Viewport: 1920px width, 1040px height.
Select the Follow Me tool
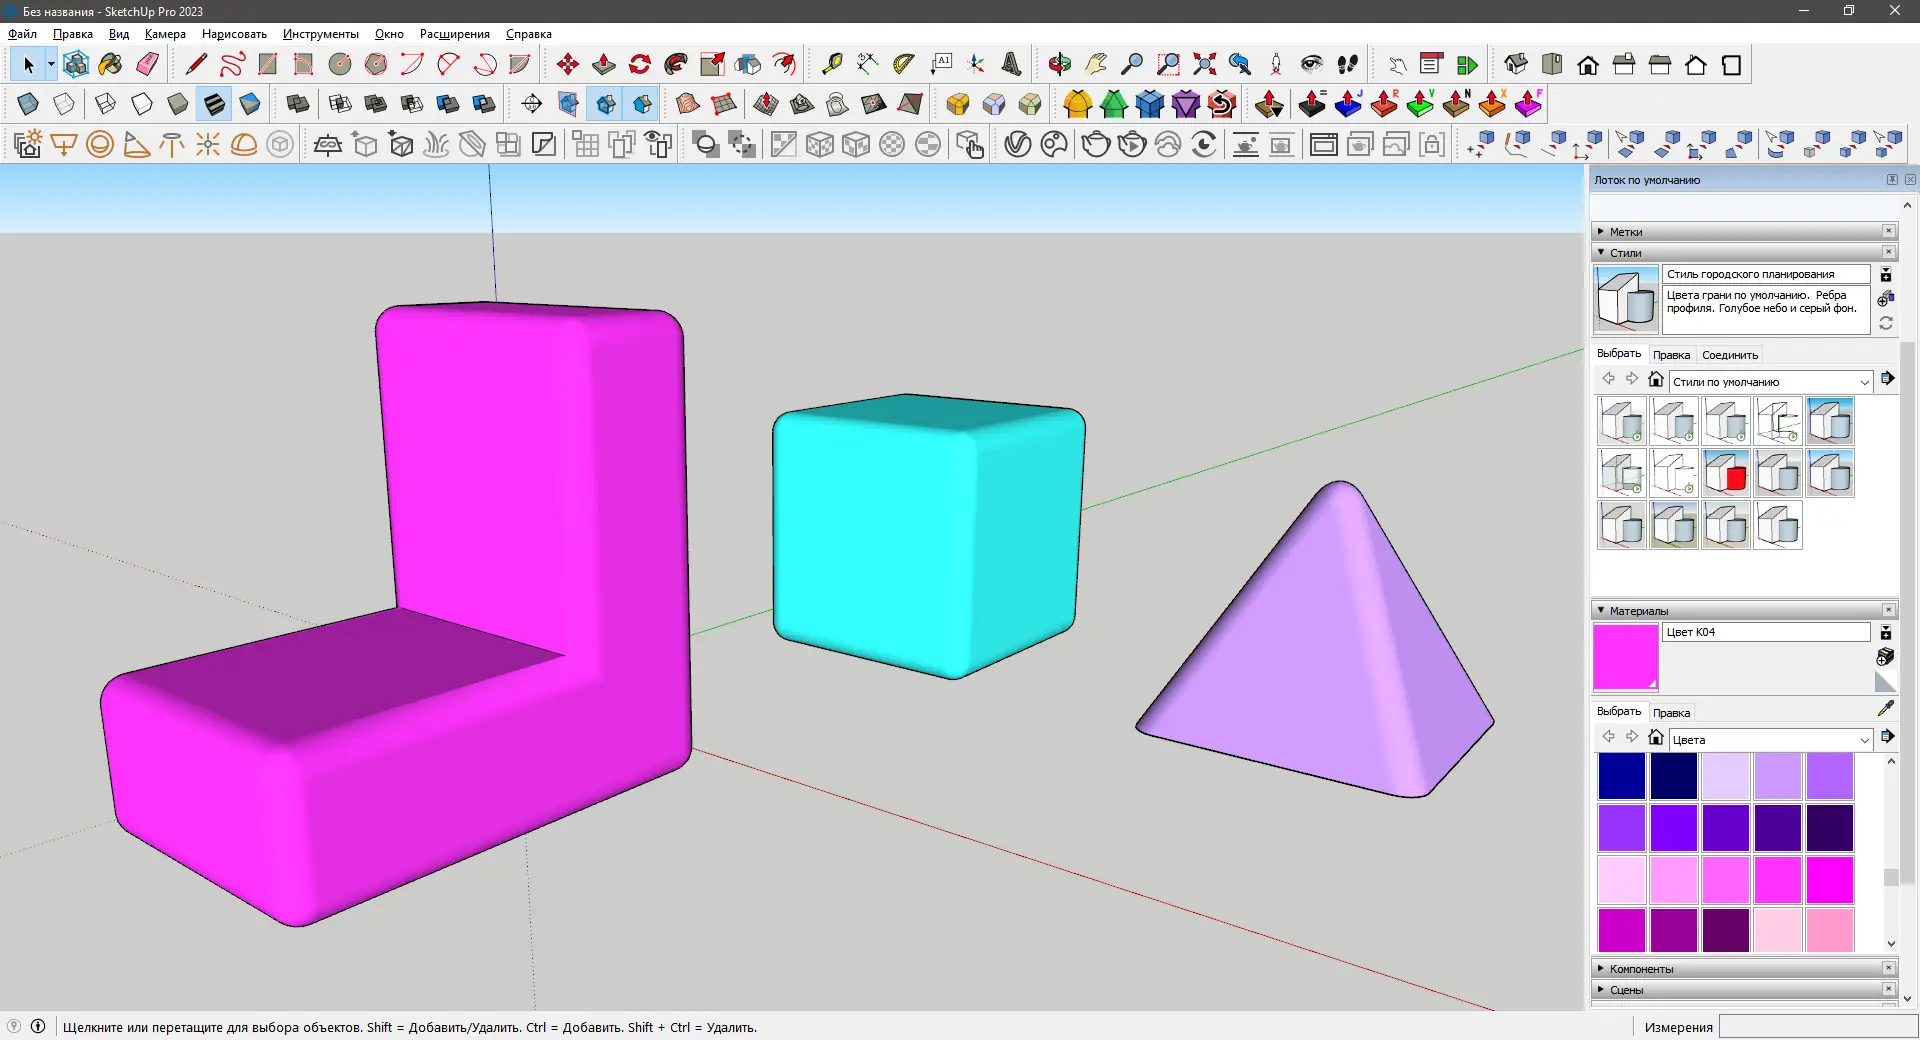(676, 65)
